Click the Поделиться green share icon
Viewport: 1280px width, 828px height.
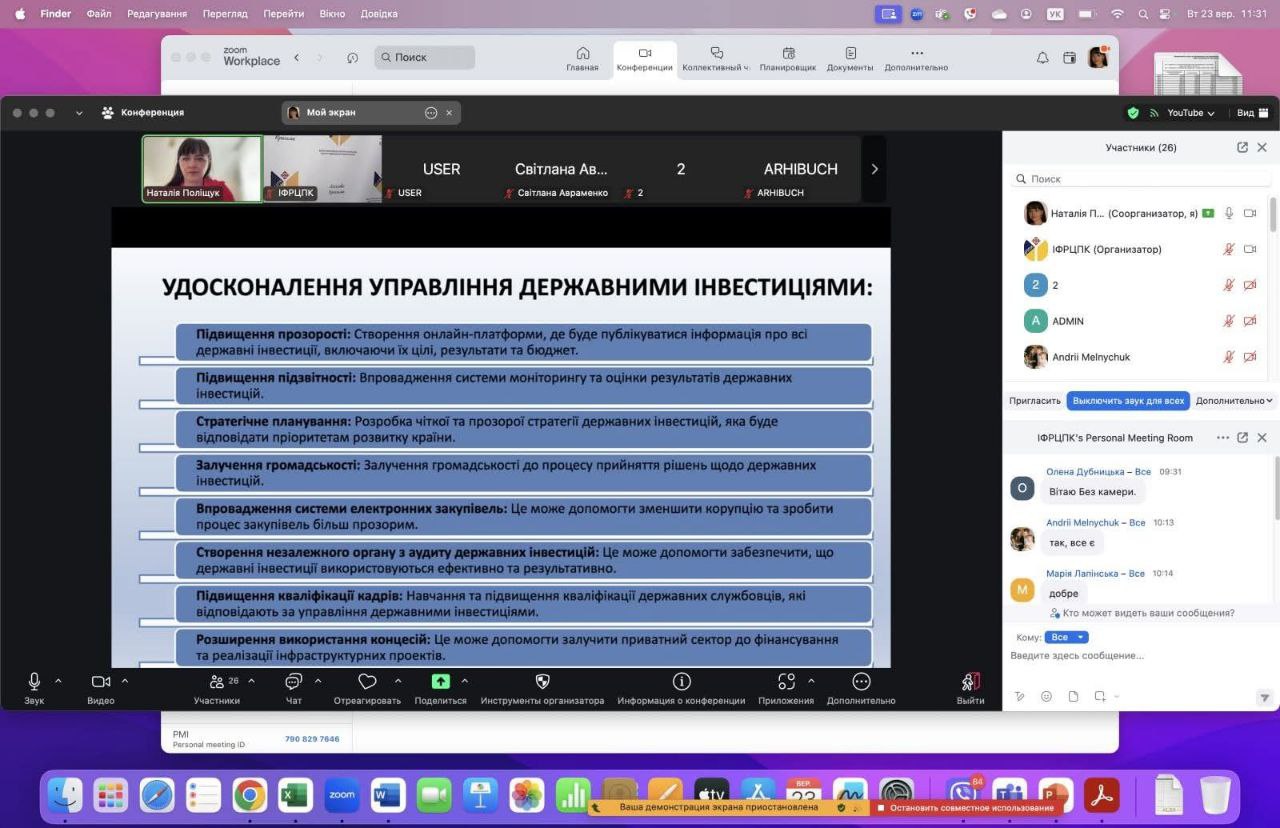(440, 682)
